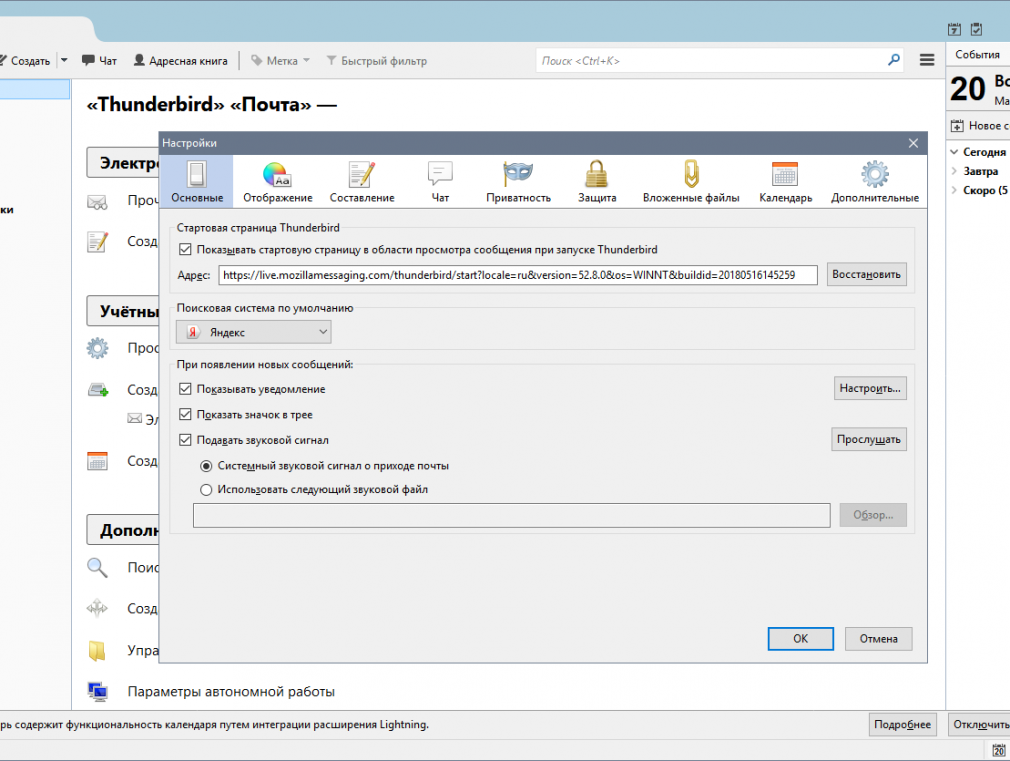Open the calendar tab icon at top right
Image resolution: width=1010 pixels, height=761 pixels.
point(955,29)
